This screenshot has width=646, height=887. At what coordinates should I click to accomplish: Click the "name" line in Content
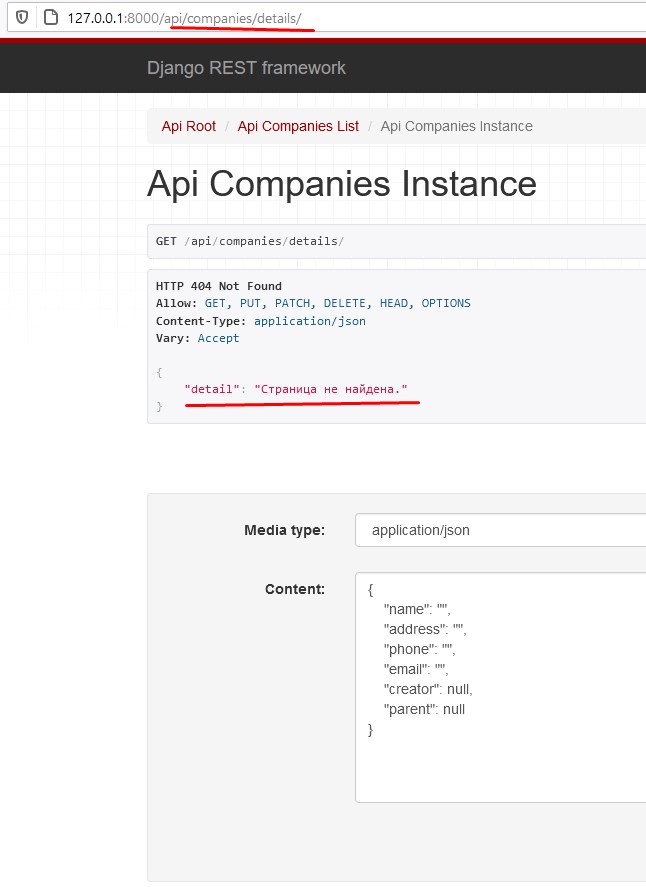417,609
